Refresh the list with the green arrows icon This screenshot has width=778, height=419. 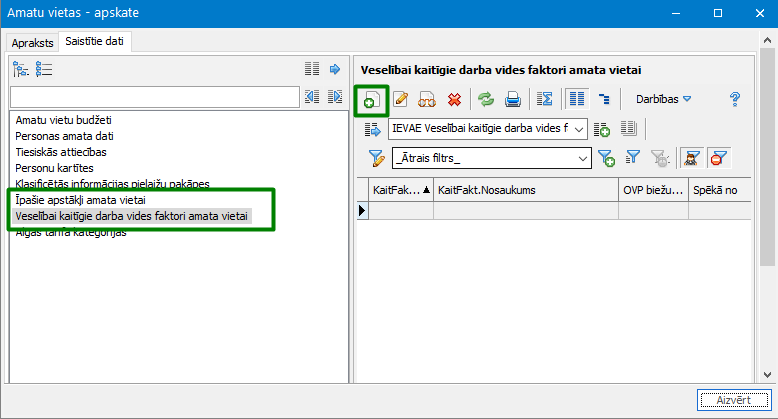[x=486, y=99]
